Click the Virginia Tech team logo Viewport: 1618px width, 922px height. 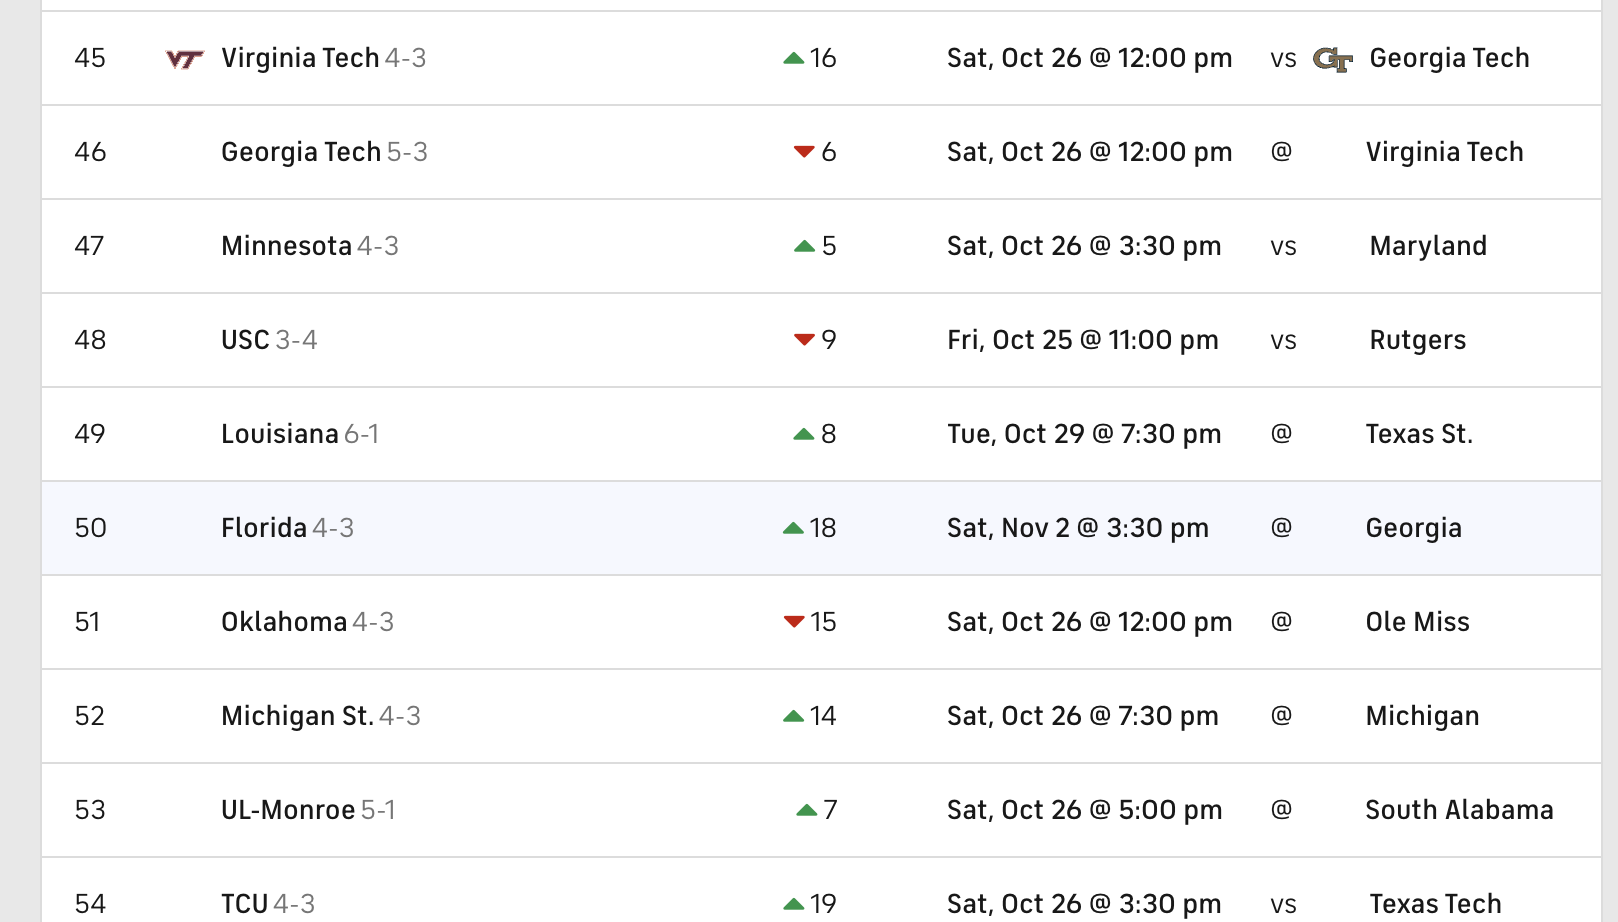184,59
